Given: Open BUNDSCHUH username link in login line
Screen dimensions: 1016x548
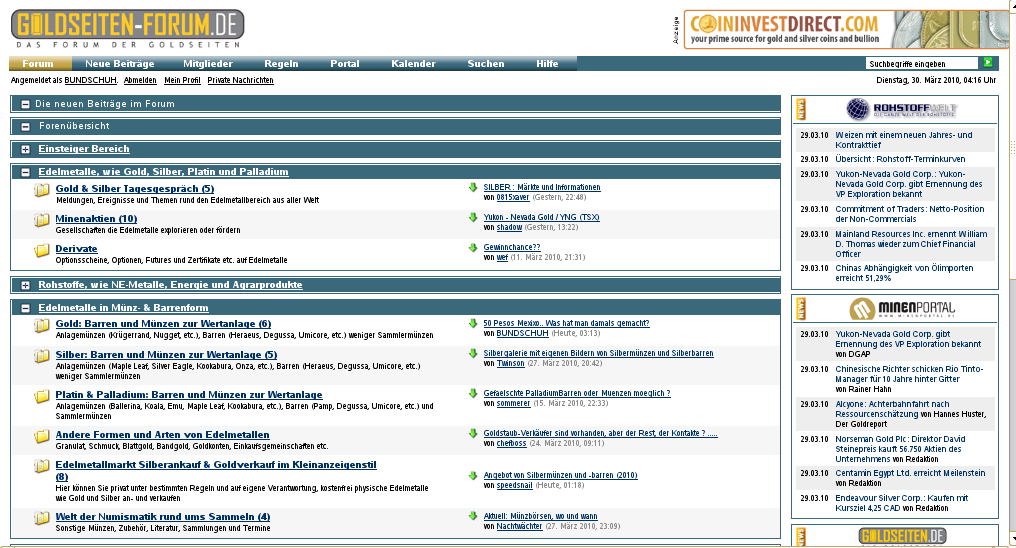Looking at the screenshot, I should (x=90, y=80).
